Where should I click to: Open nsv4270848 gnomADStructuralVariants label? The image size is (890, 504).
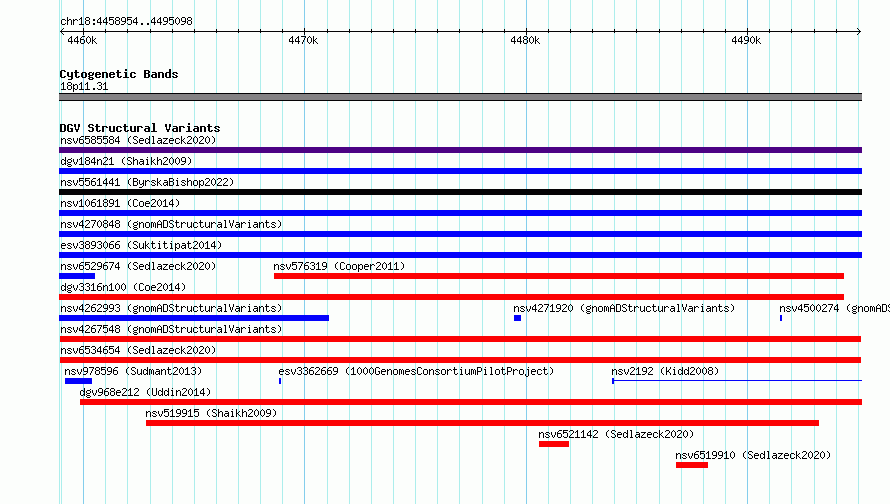pos(171,224)
